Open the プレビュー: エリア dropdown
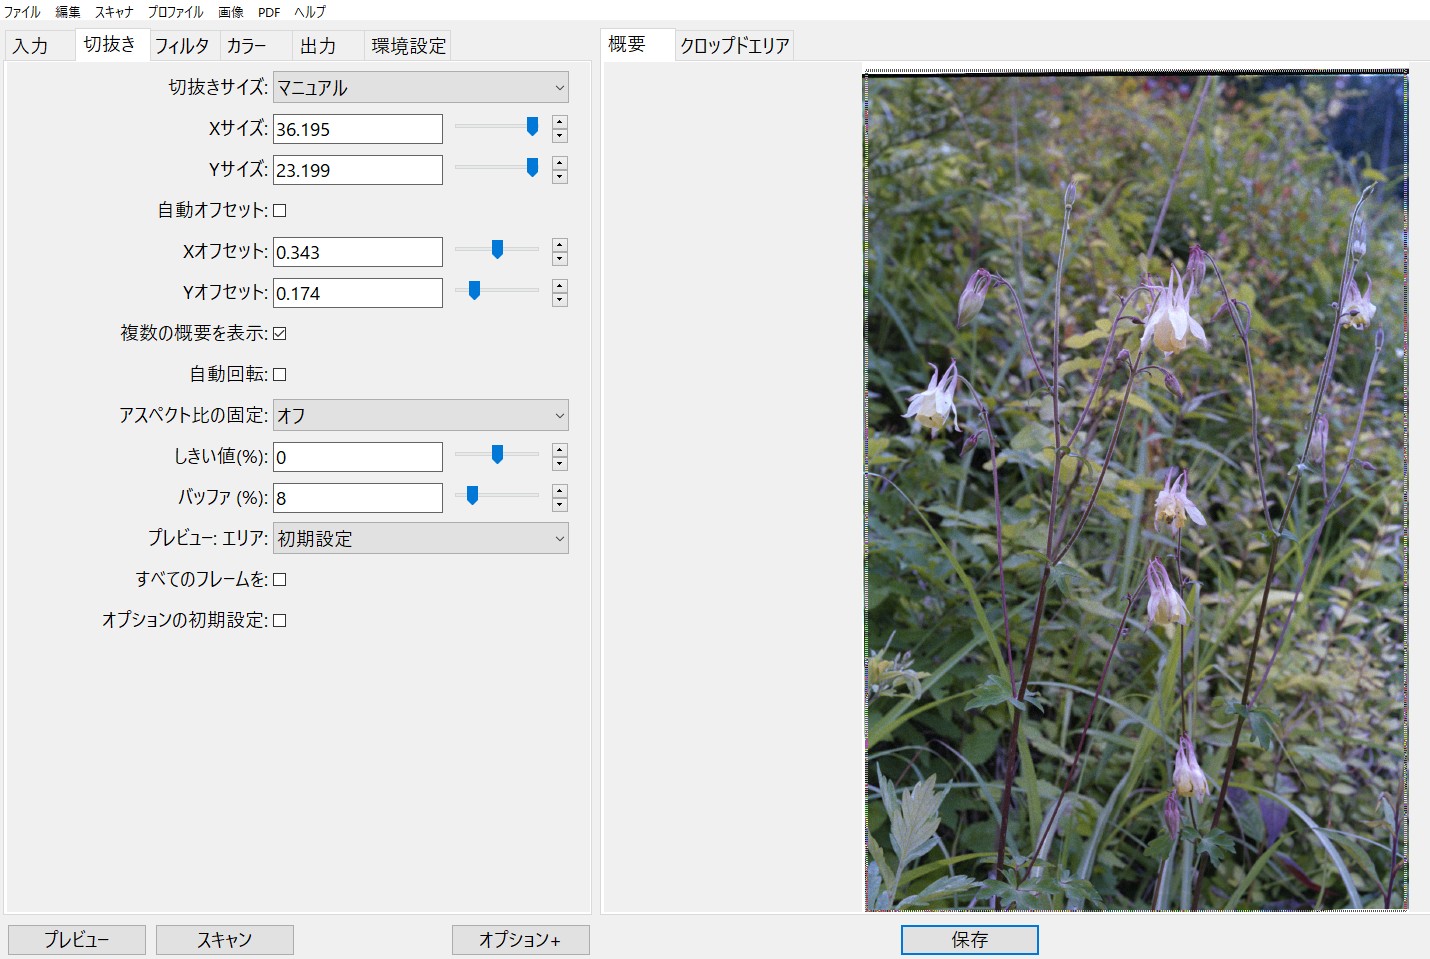This screenshot has width=1430, height=959. [x=420, y=538]
